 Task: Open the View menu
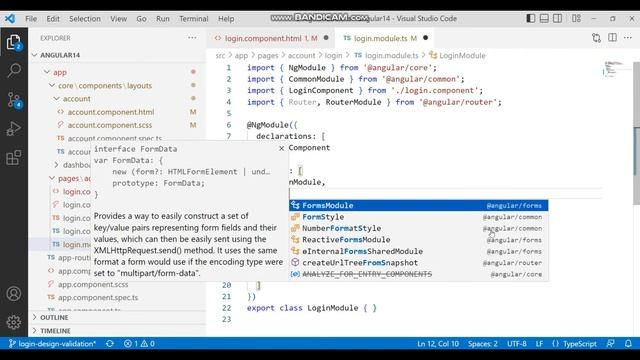coord(118,19)
